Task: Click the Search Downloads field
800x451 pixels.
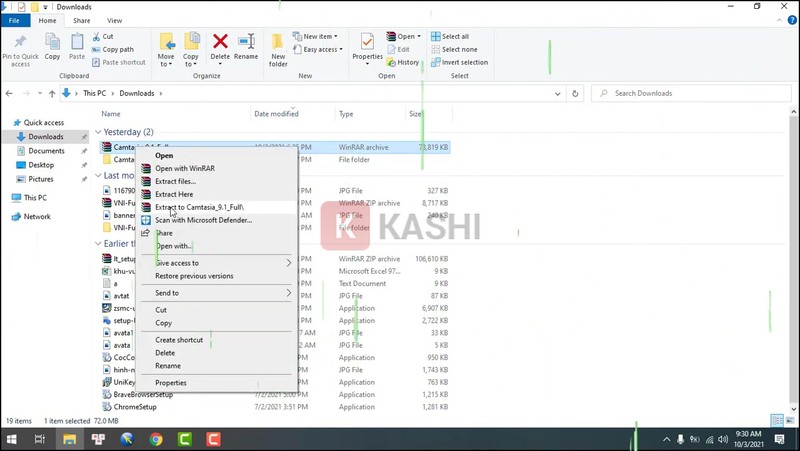Action: tap(691, 93)
